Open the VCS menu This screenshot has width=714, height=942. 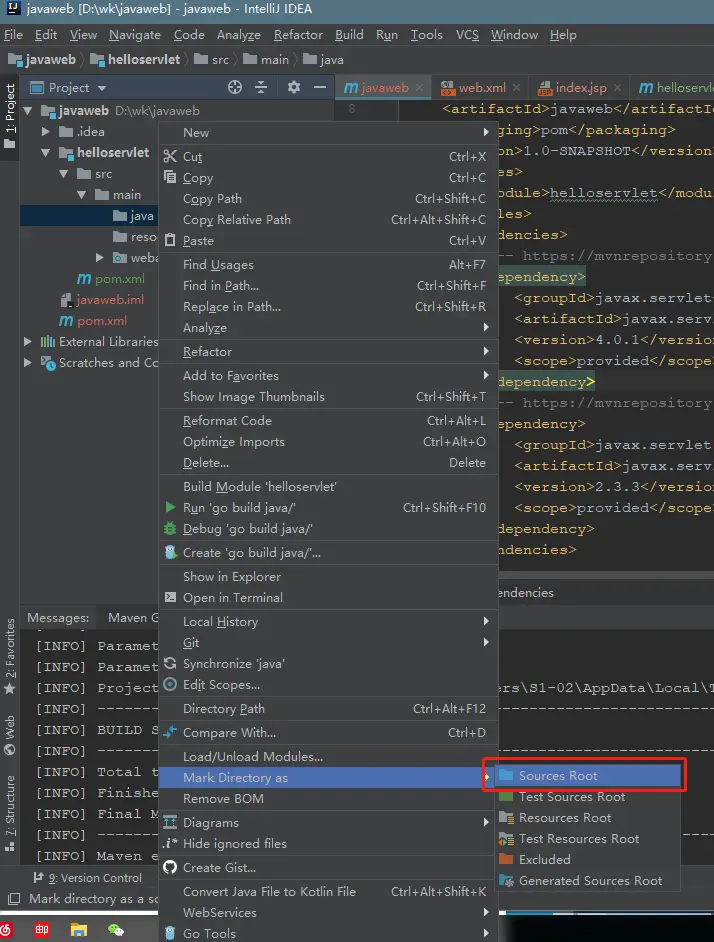point(467,35)
